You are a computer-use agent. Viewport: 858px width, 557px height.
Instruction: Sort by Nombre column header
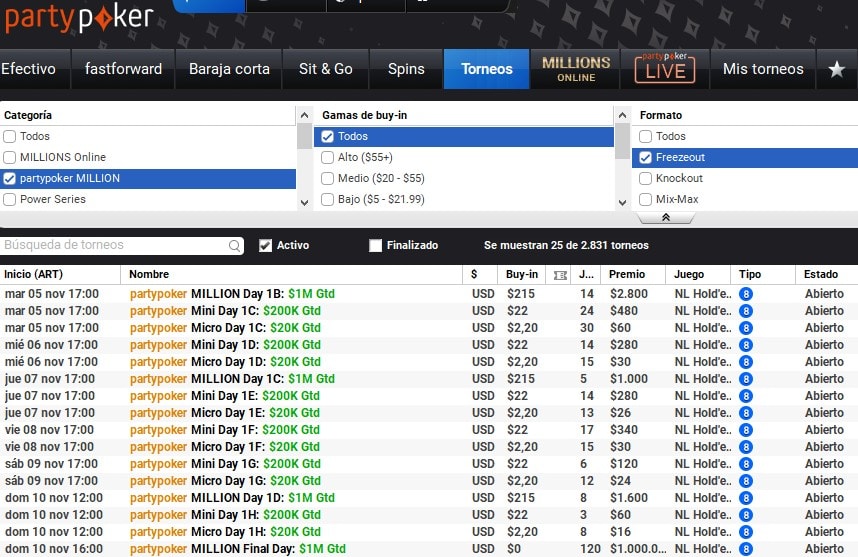(x=292, y=275)
